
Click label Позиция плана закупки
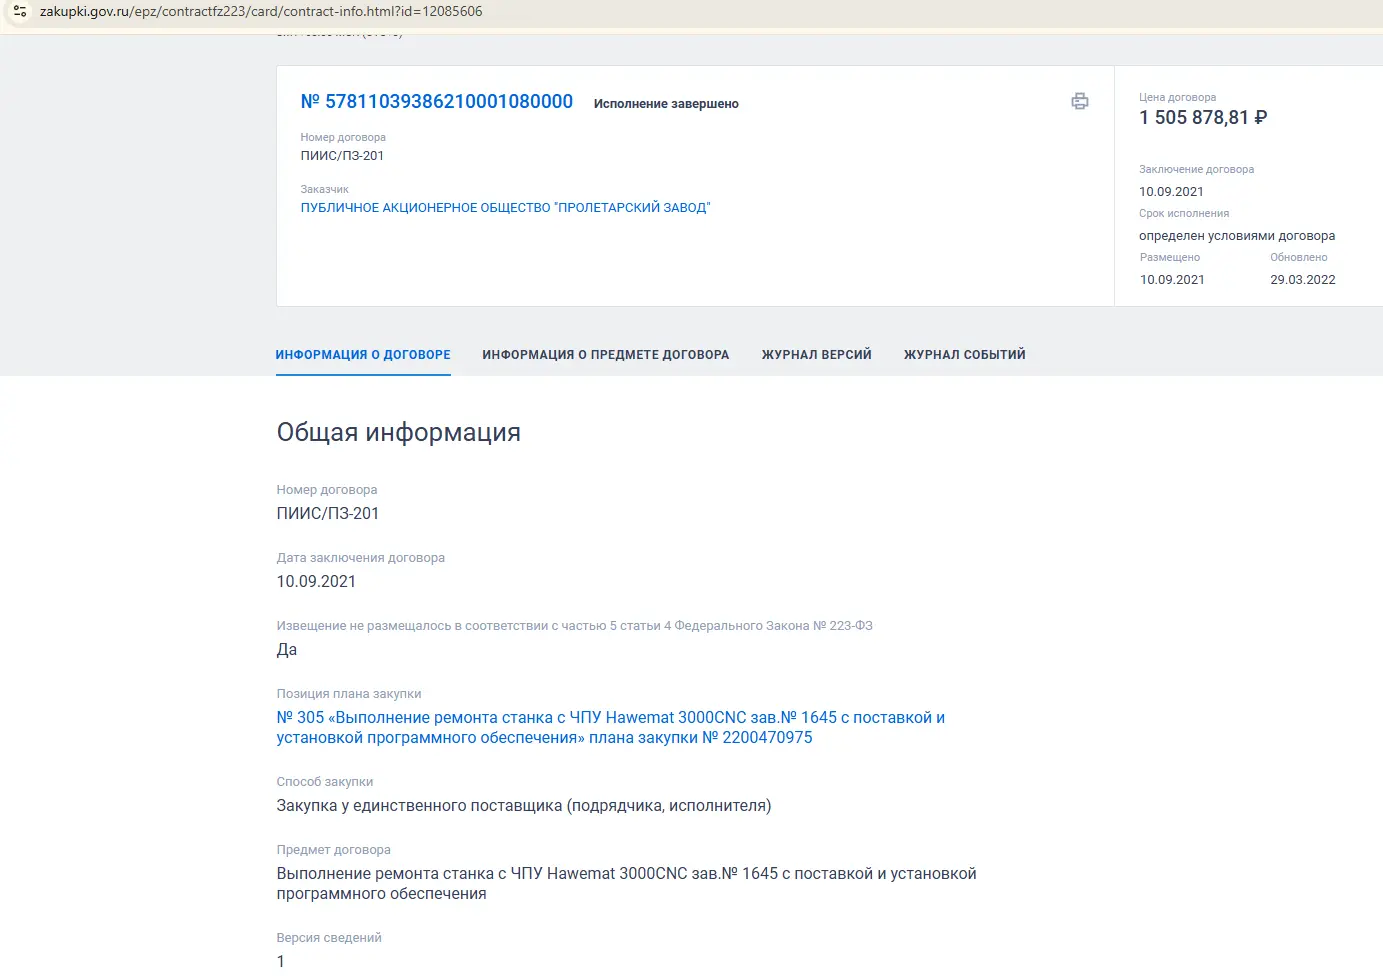point(349,694)
